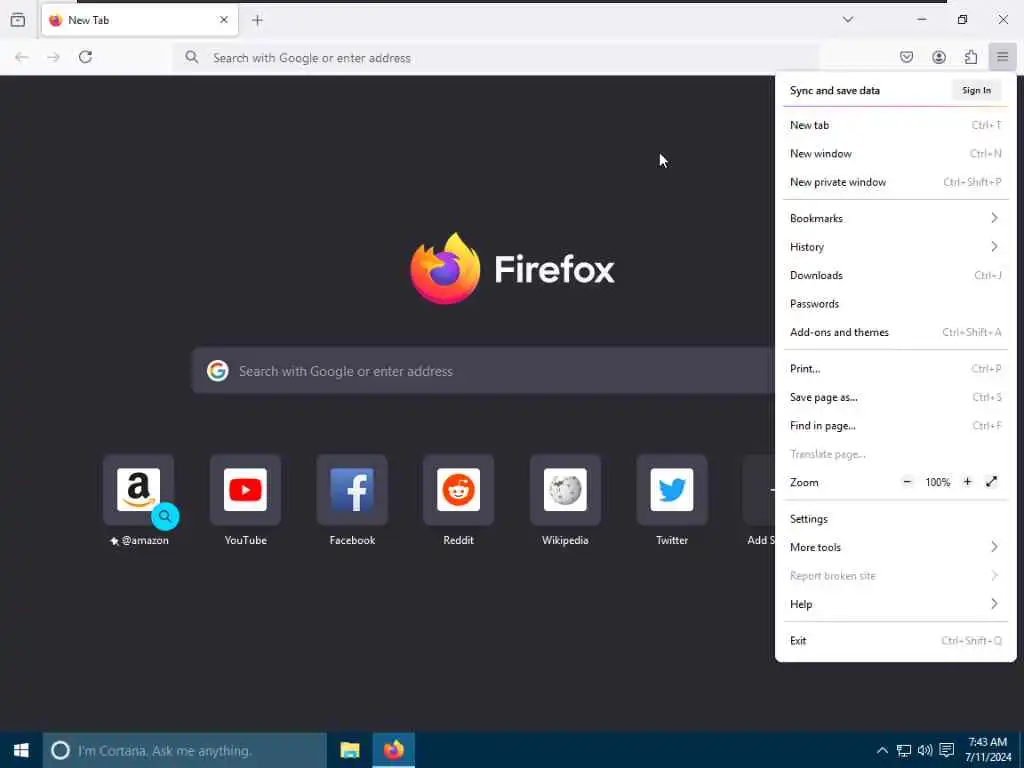Click the magnifier icon in address bar
Image resolution: width=1024 pixels, height=768 pixels.
[191, 57]
